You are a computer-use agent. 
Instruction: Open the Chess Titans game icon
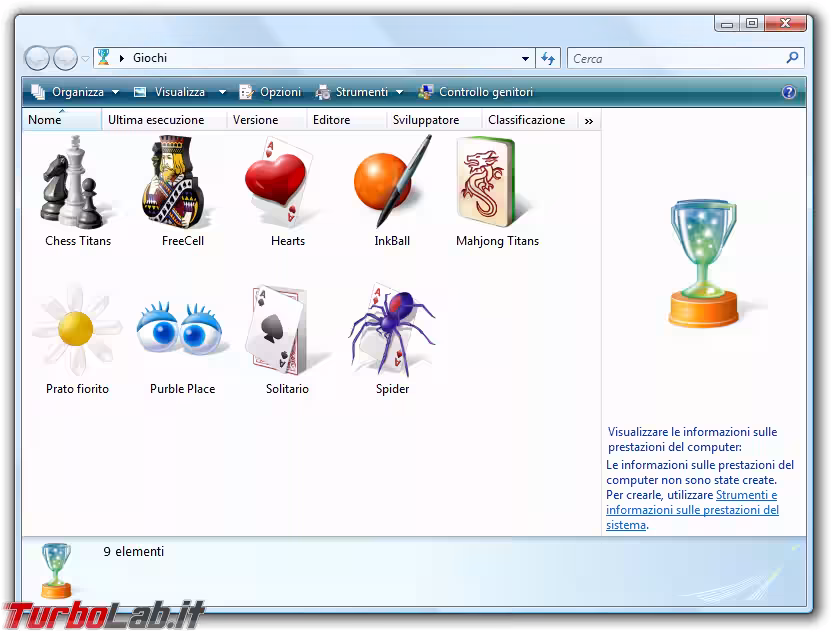click(74, 181)
